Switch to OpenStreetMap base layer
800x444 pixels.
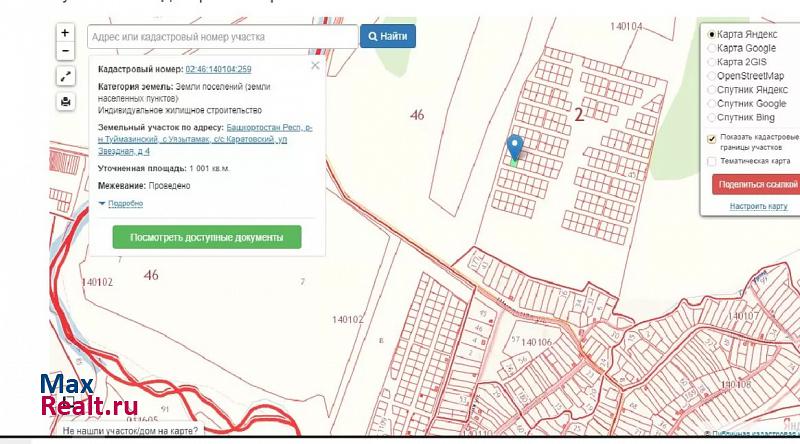click(x=712, y=76)
